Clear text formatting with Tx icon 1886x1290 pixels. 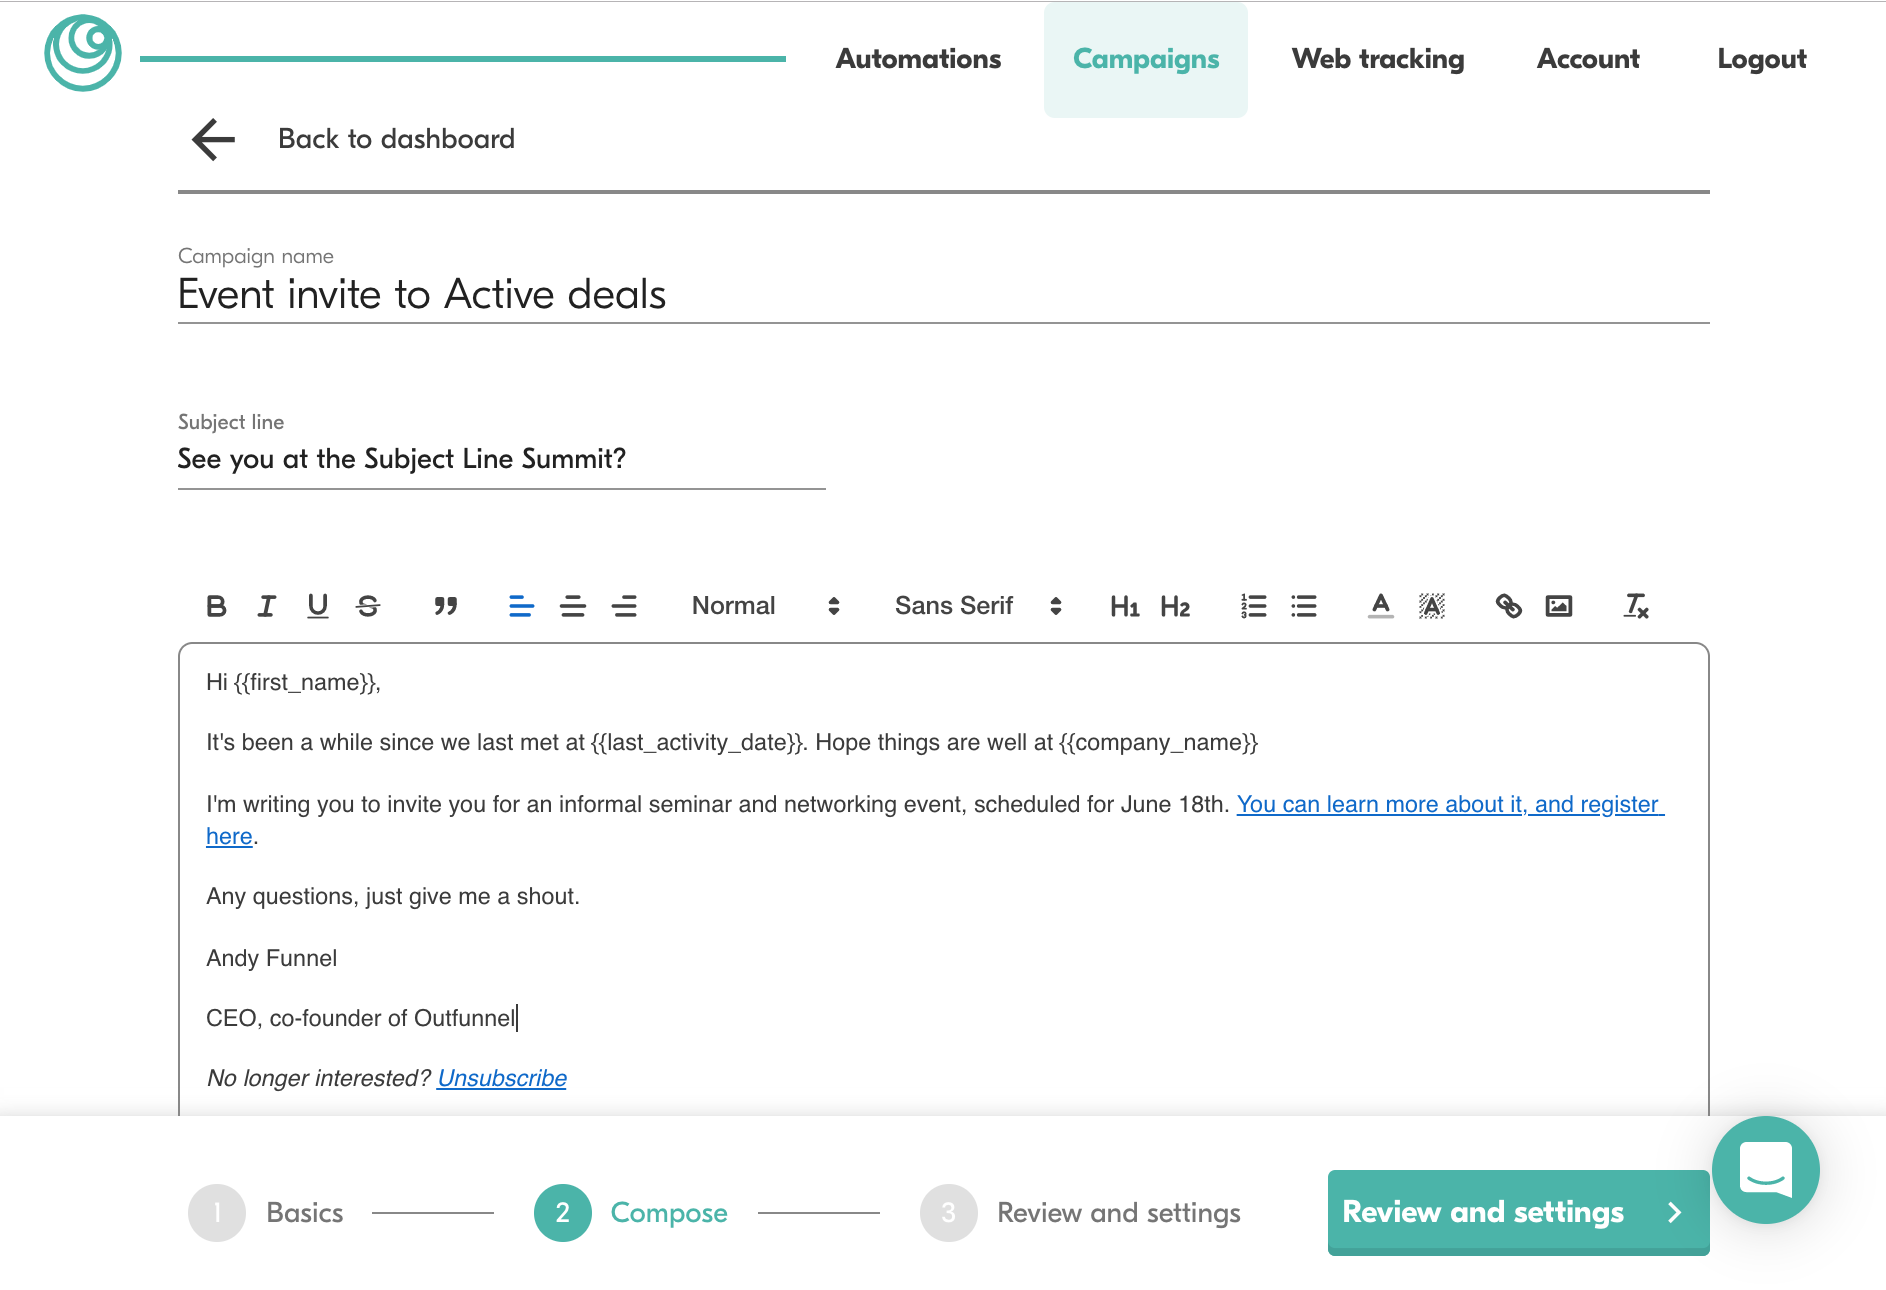(1636, 606)
